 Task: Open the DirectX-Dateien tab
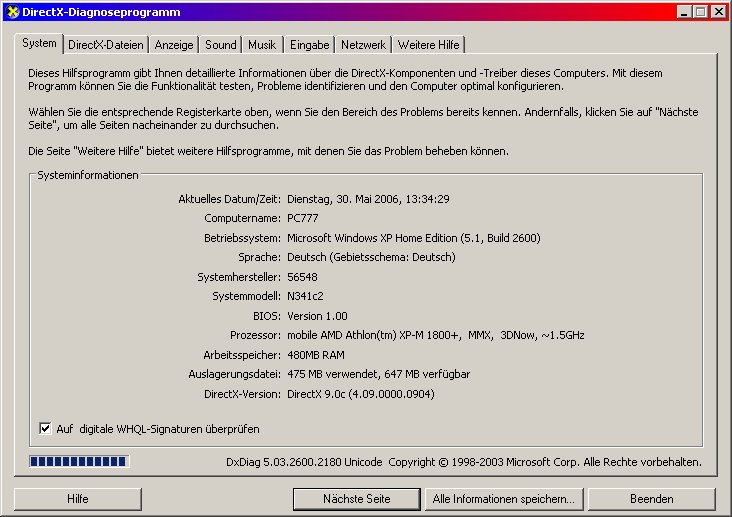point(106,45)
